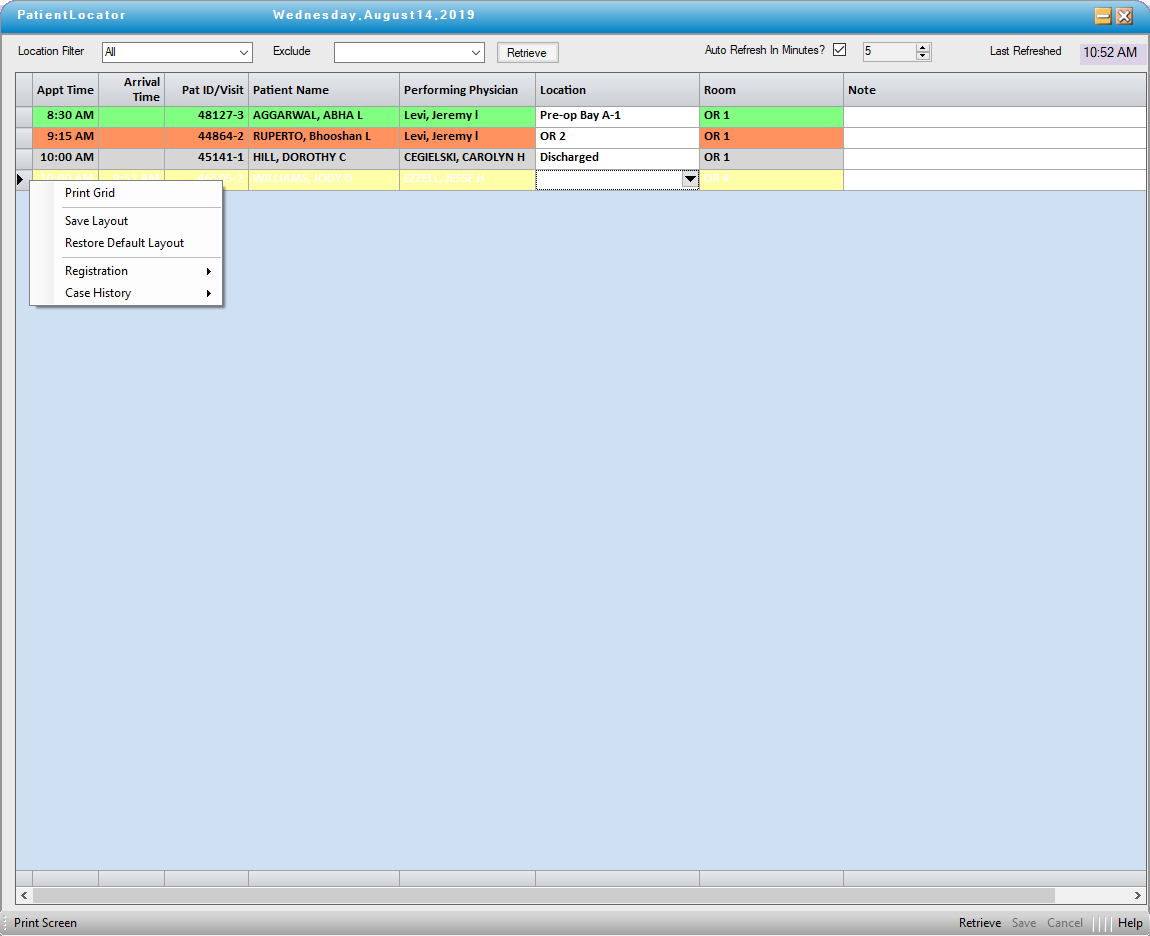
Task: Open the Exclude dropdown list
Action: (x=476, y=52)
